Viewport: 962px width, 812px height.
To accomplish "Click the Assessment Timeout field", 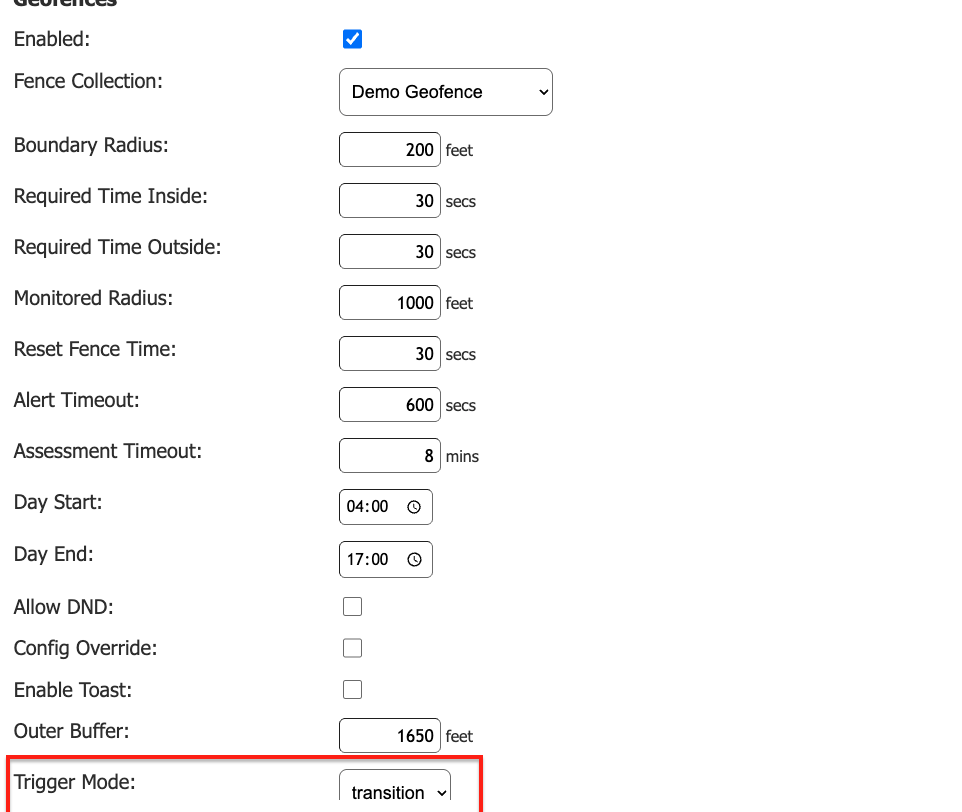I will click(390, 455).
